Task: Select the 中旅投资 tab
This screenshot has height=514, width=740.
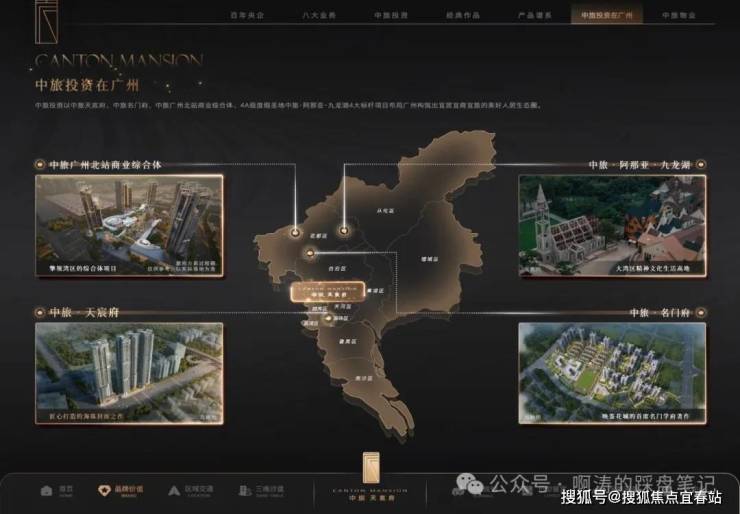Action: pyautogui.click(x=391, y=15)
